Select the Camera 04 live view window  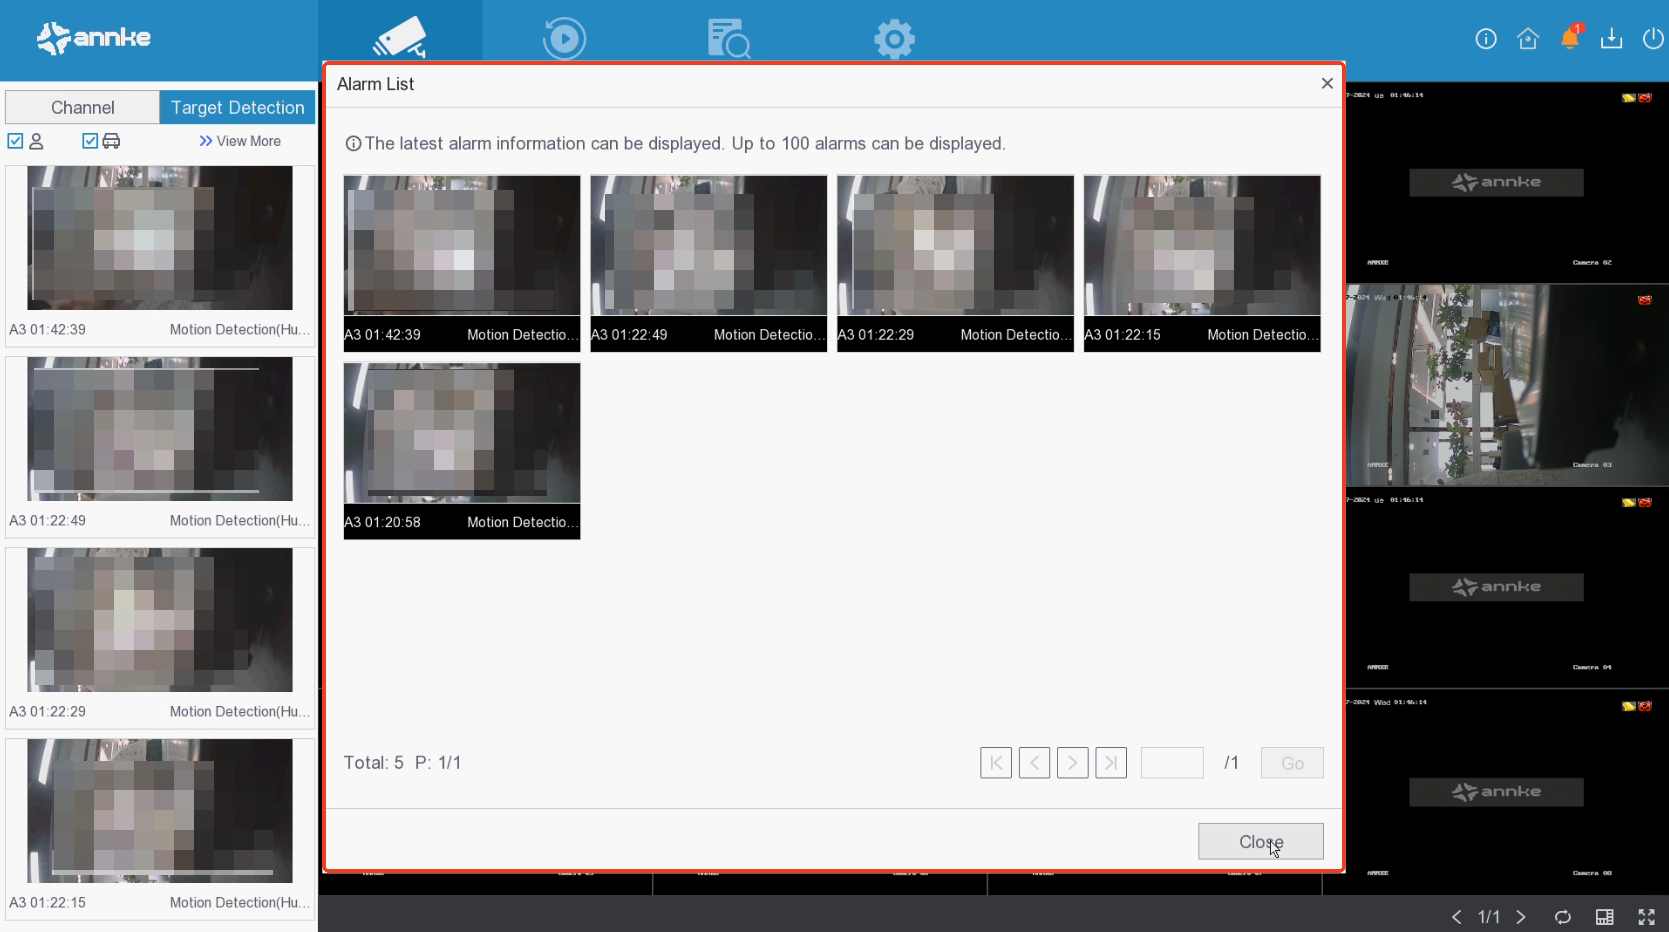coord(1507,587)
